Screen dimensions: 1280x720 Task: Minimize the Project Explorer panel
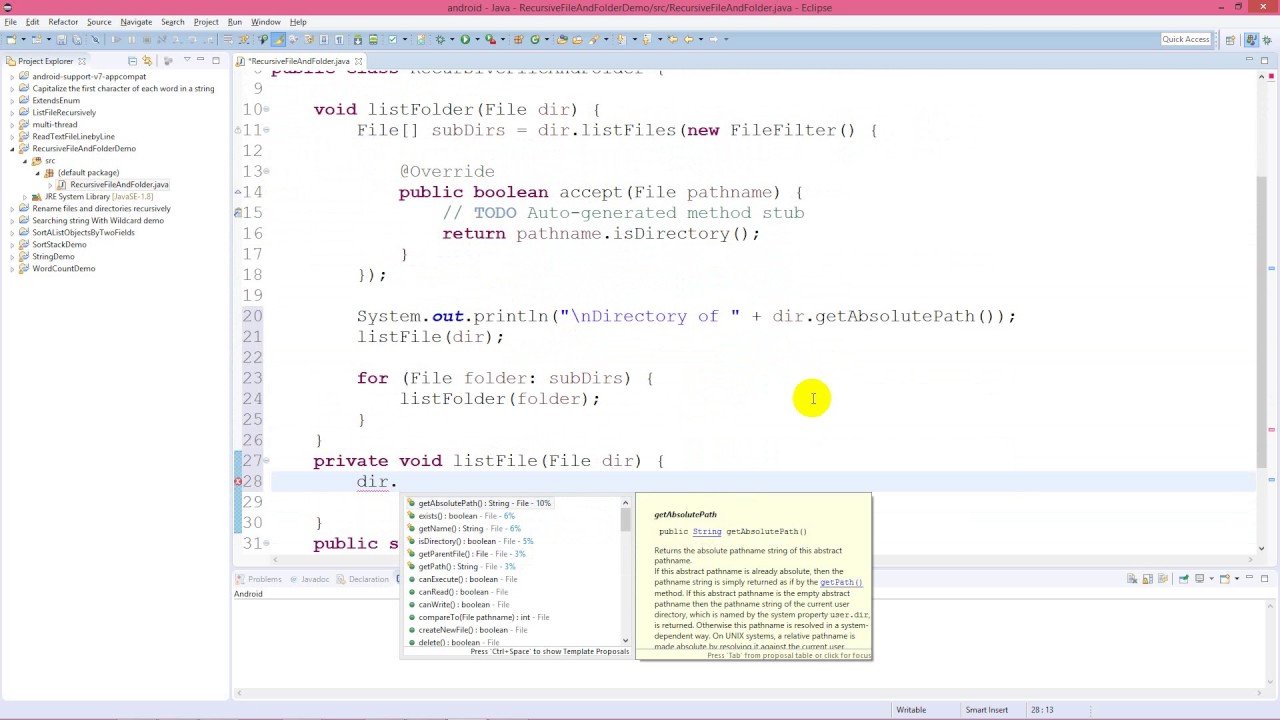point(201,61)
